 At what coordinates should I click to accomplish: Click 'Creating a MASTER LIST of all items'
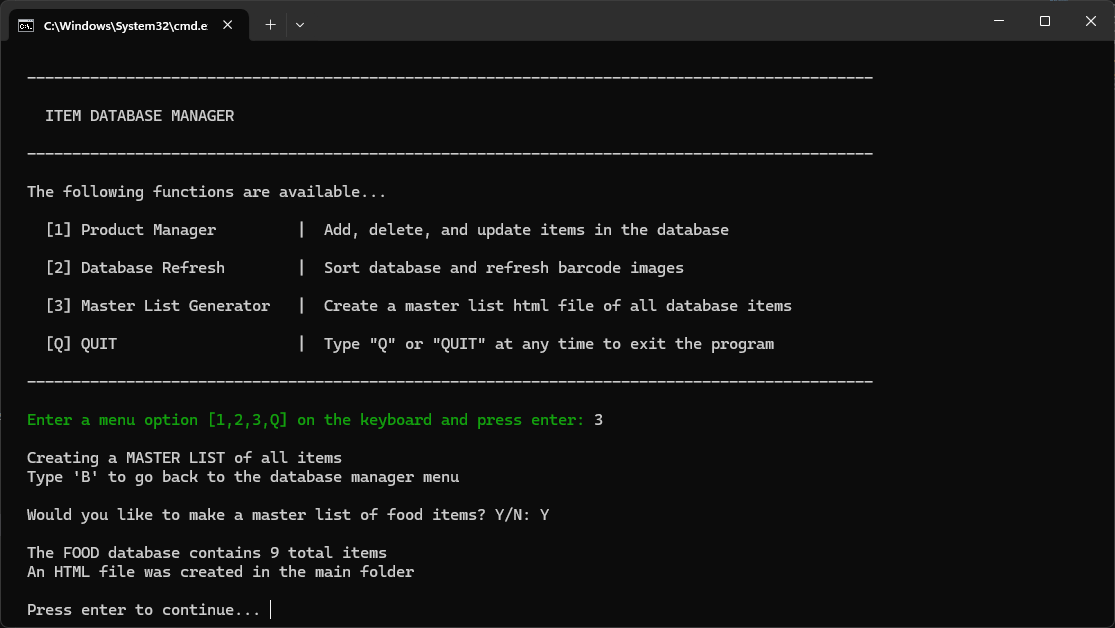click(184, 458)
